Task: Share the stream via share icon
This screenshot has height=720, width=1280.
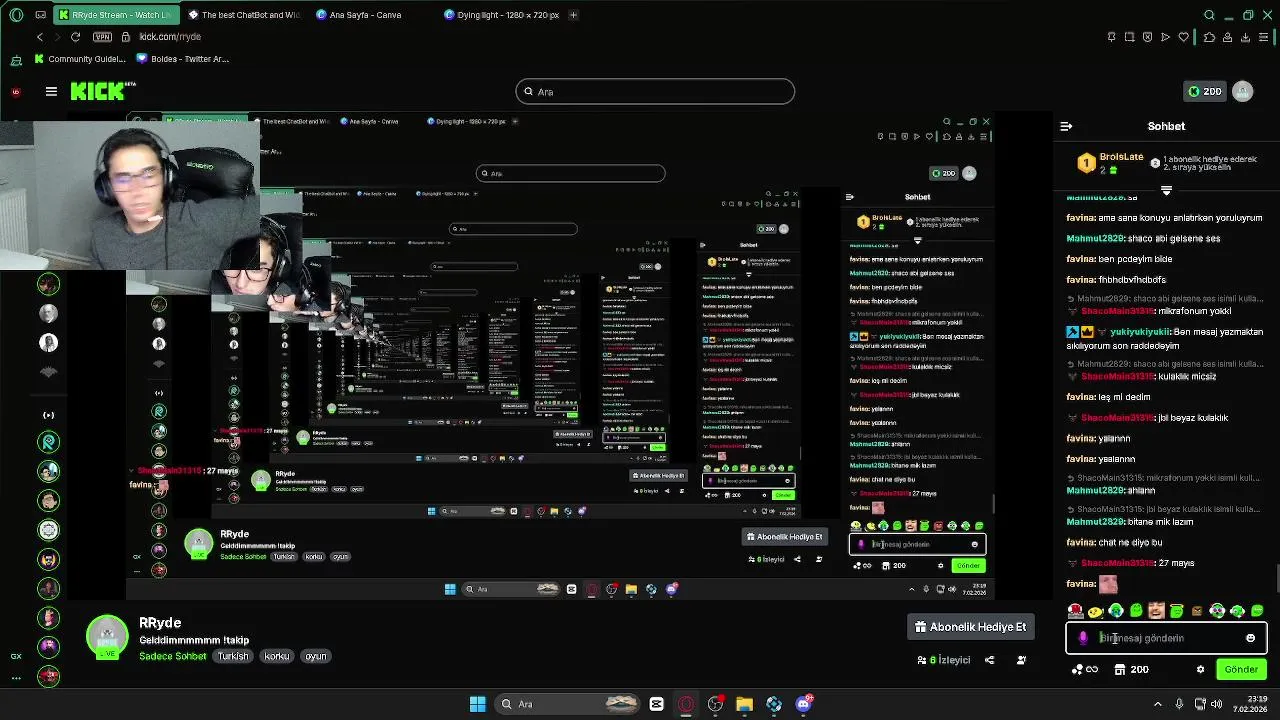Action: 989,660
